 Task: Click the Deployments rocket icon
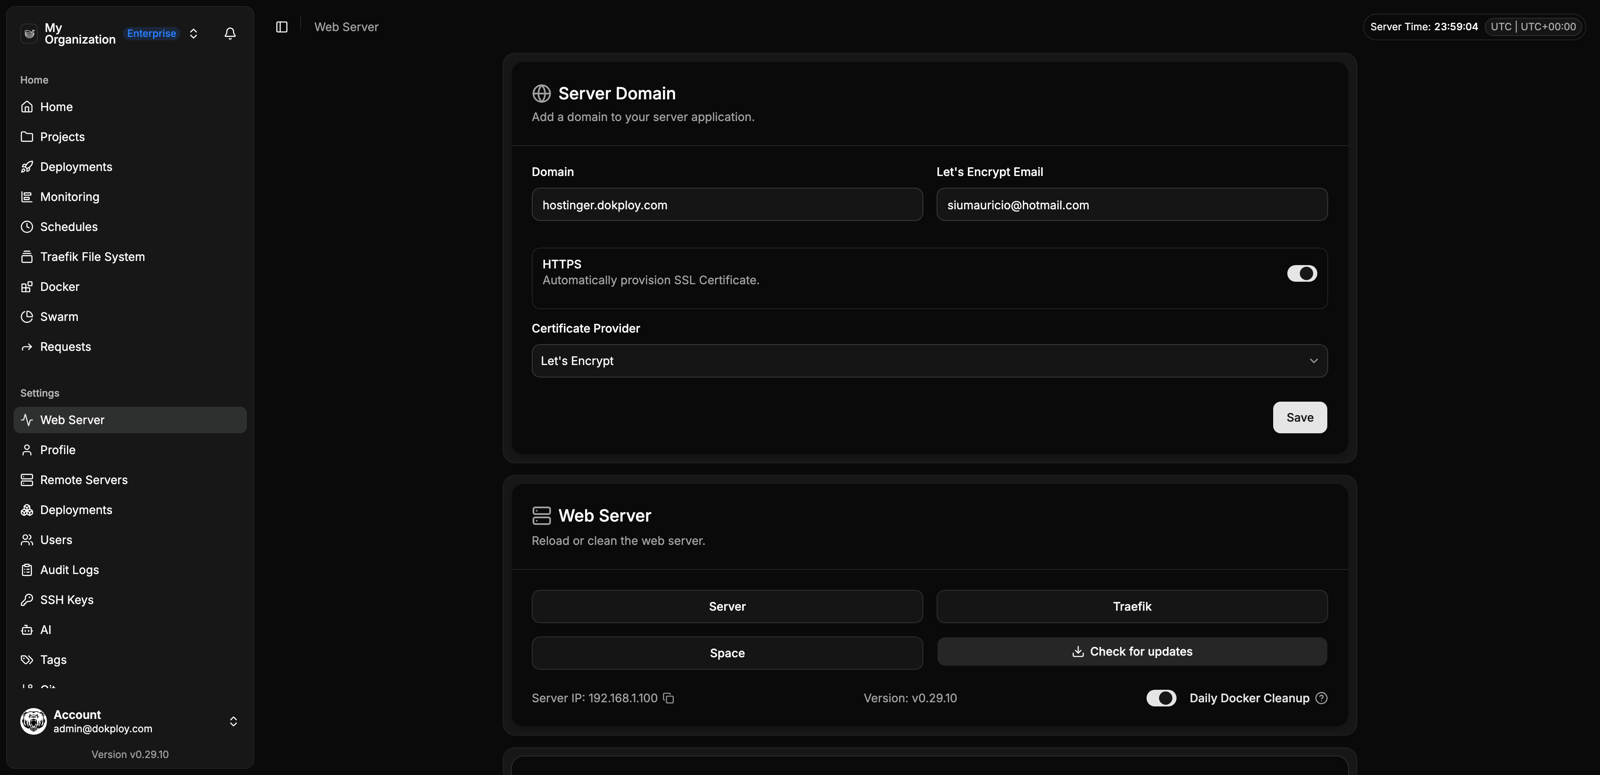coord(27,167)
